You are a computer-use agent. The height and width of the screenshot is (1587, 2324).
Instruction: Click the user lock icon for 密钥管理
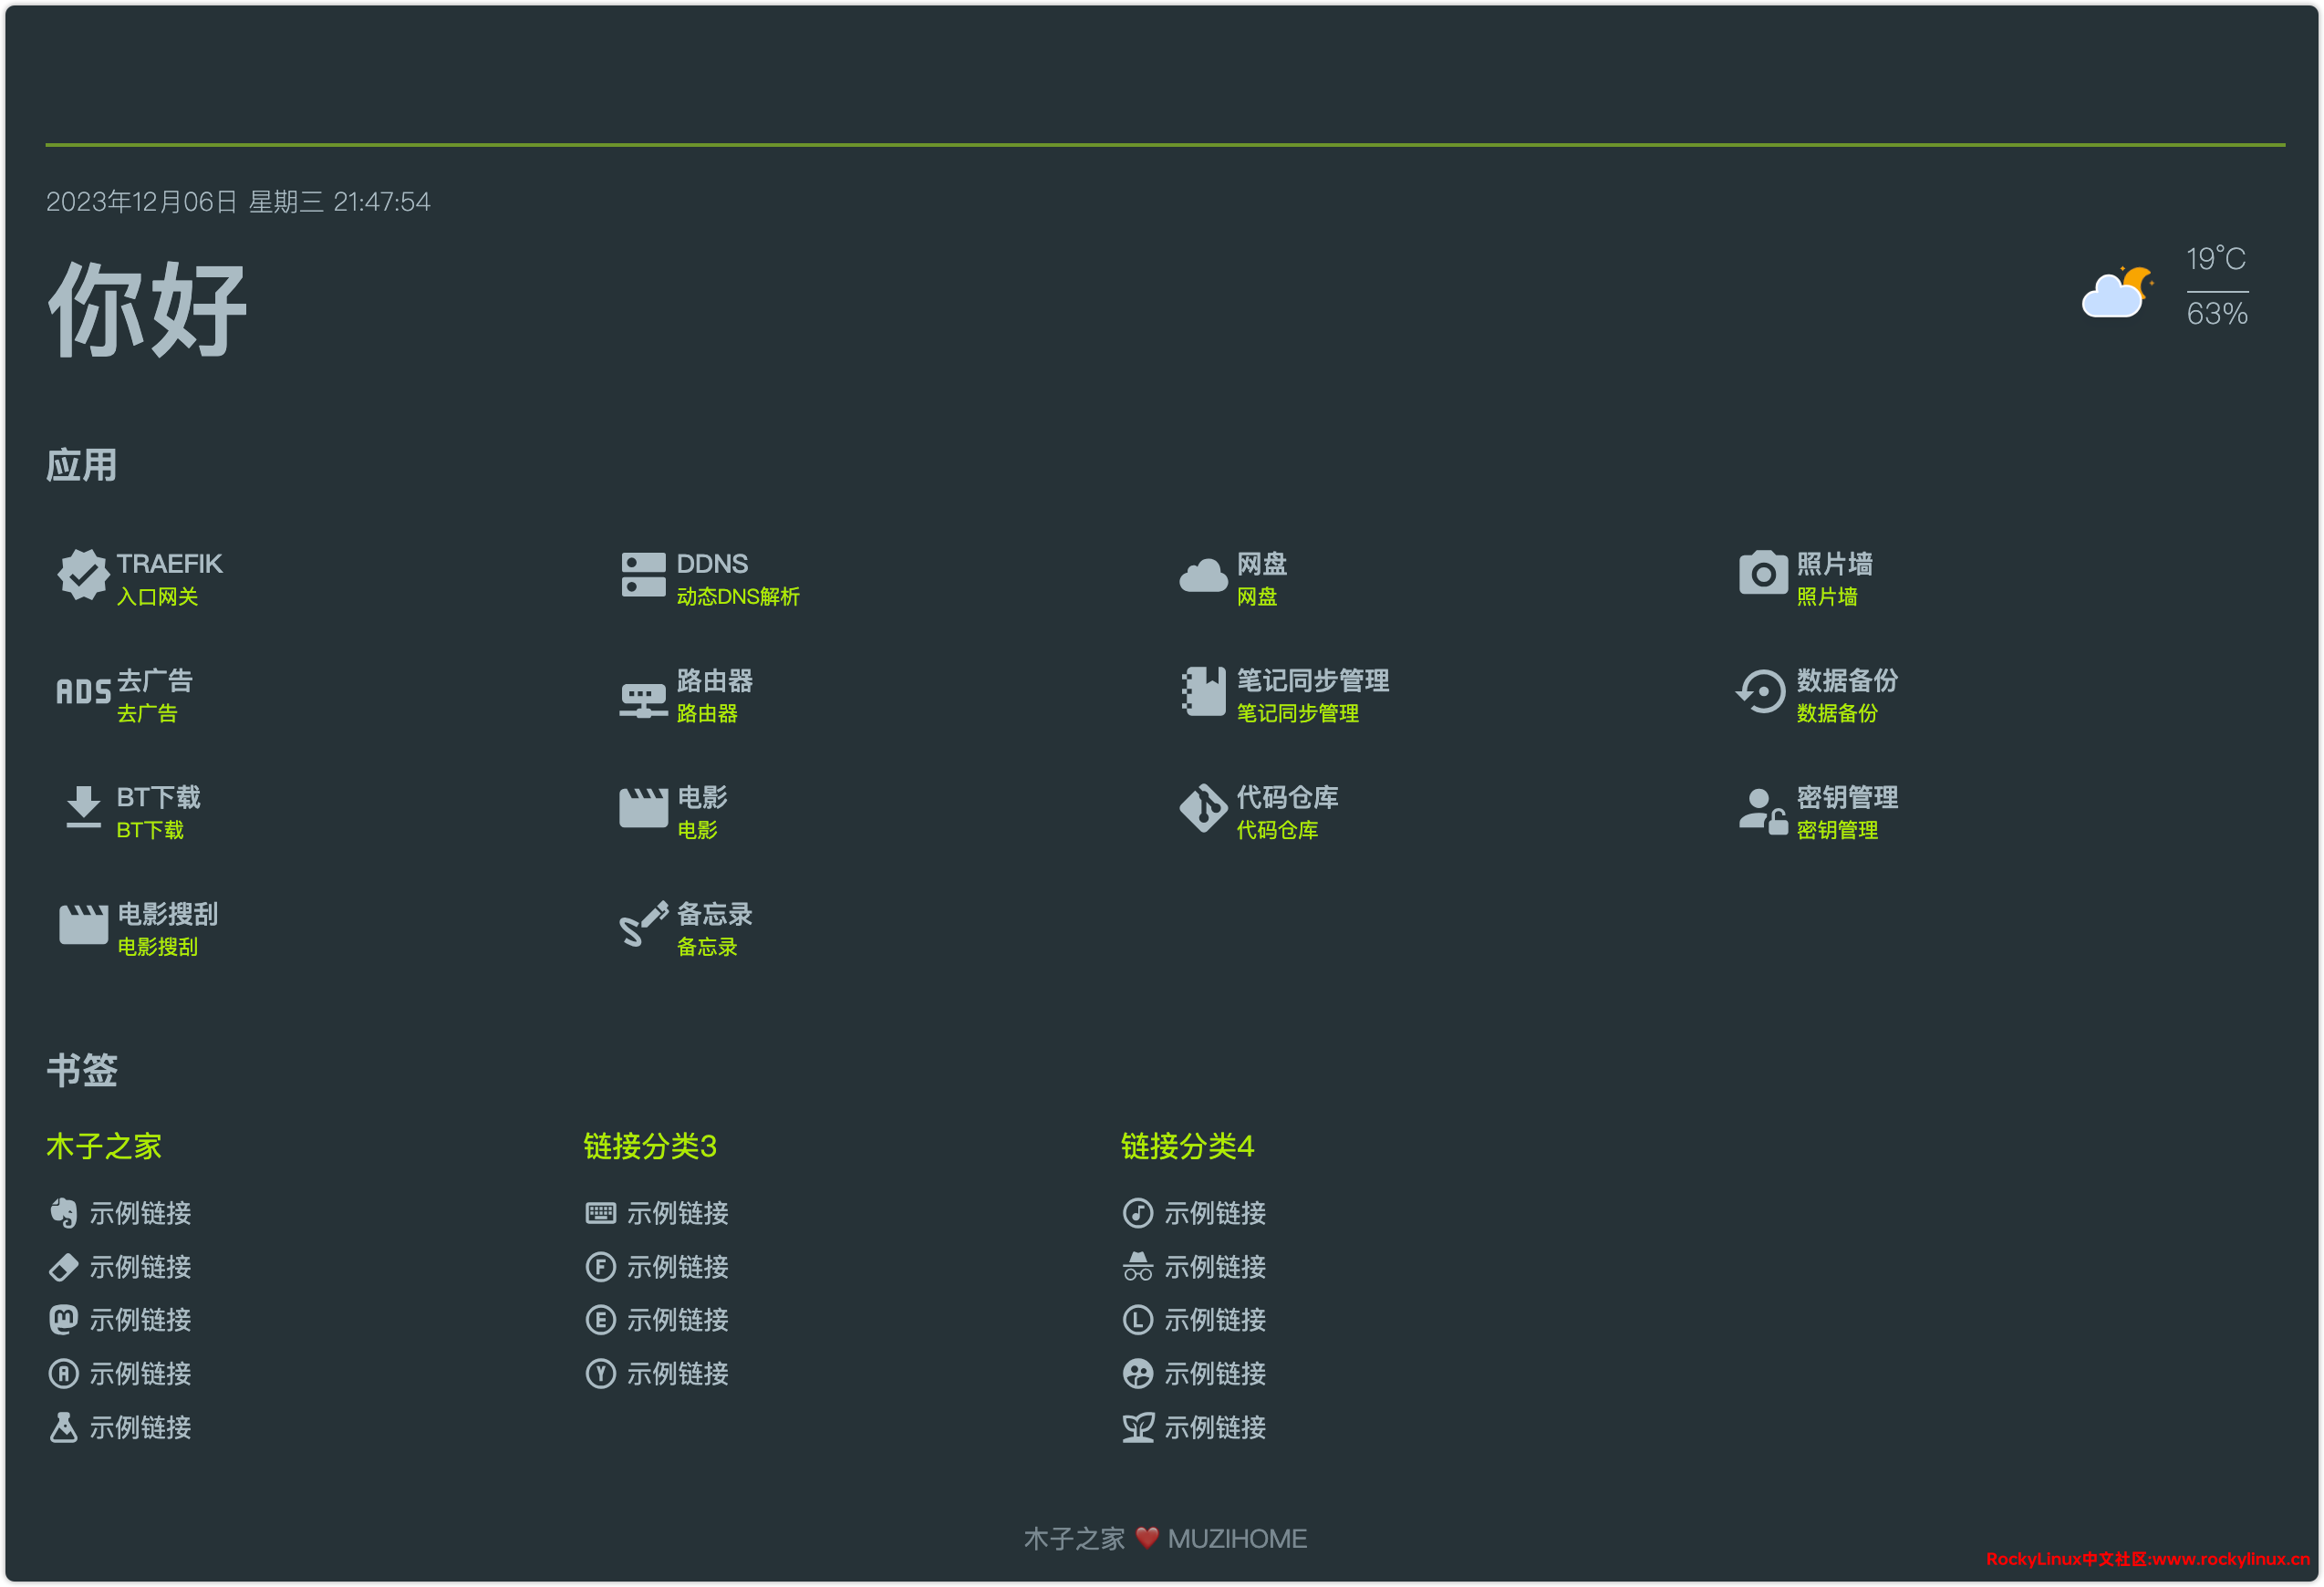[1763, 810]
